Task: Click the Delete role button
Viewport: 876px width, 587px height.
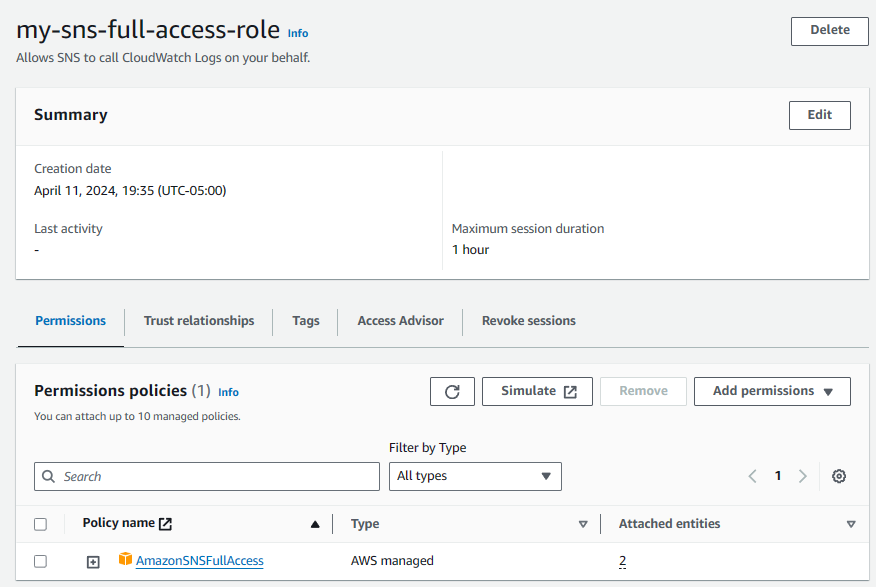Action: click(830, 31)
